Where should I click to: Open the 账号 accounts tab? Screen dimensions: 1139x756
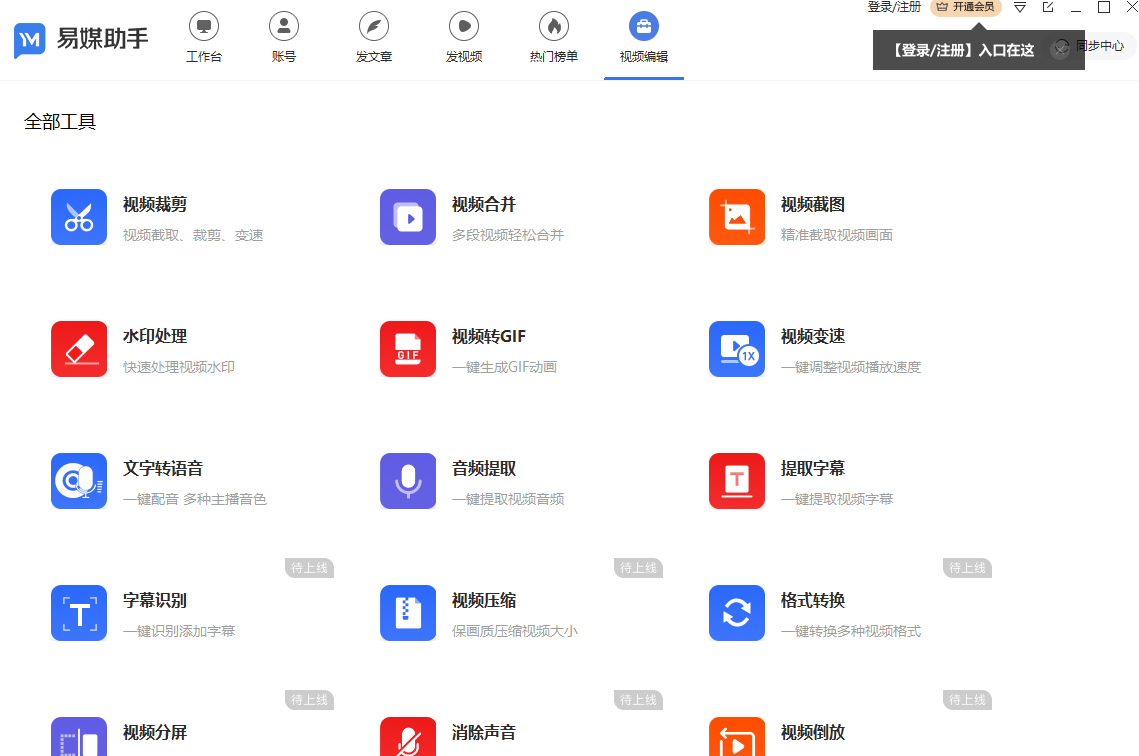click(x=283, y=38)
